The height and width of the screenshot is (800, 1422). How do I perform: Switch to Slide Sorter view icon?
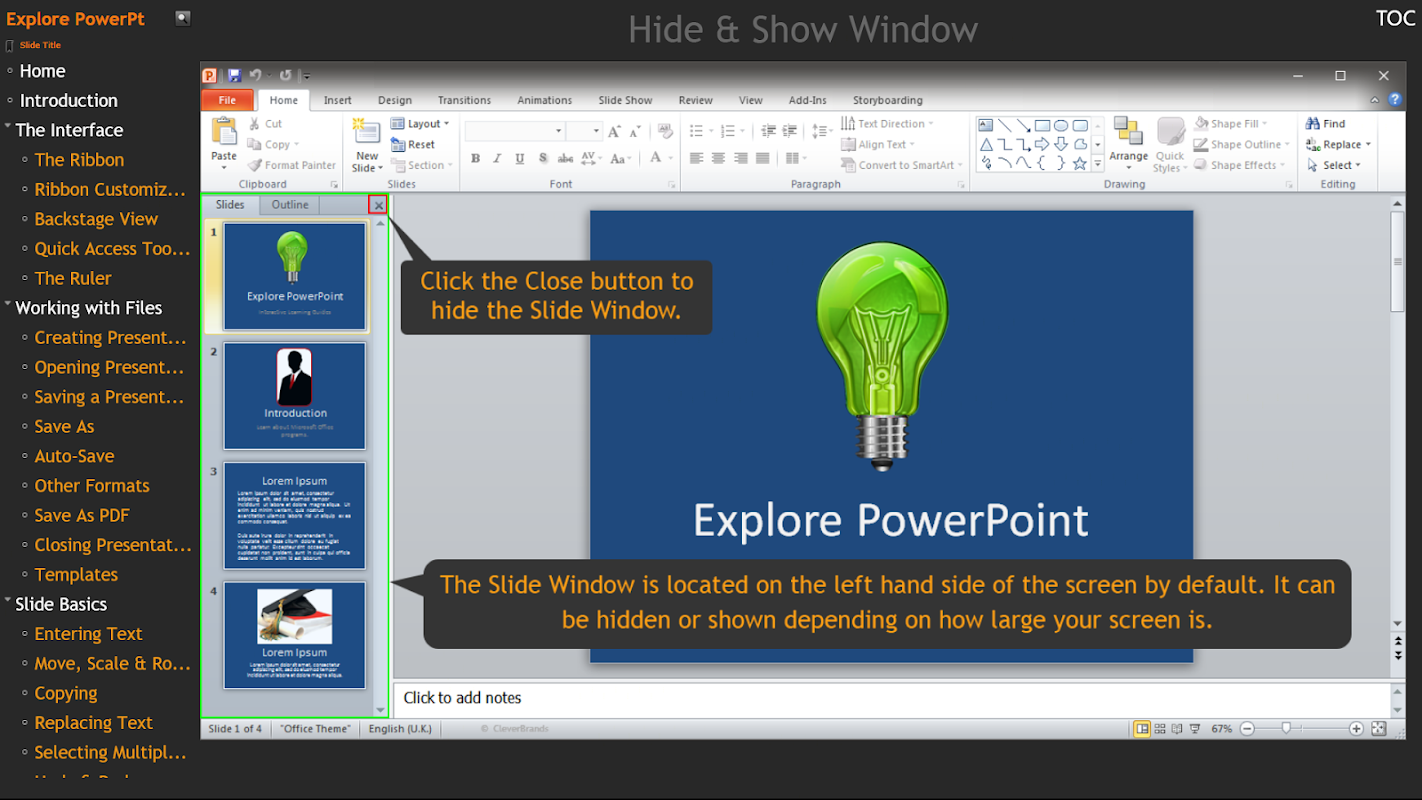(x=1160, y=729)
